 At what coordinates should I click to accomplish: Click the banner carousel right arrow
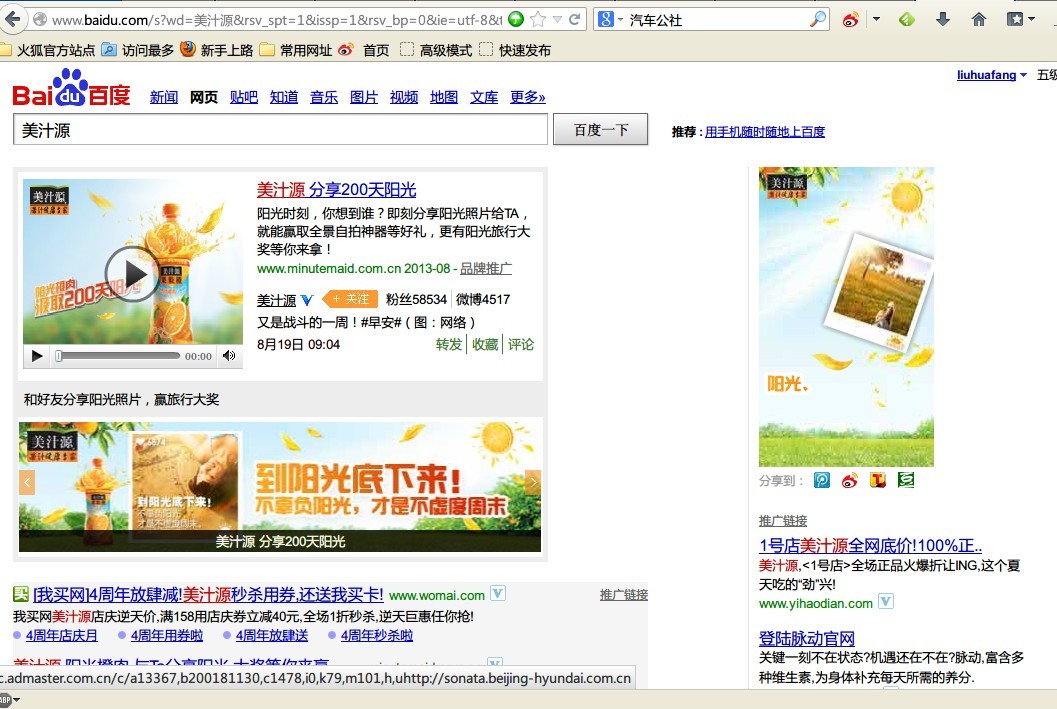click(533, 483)
